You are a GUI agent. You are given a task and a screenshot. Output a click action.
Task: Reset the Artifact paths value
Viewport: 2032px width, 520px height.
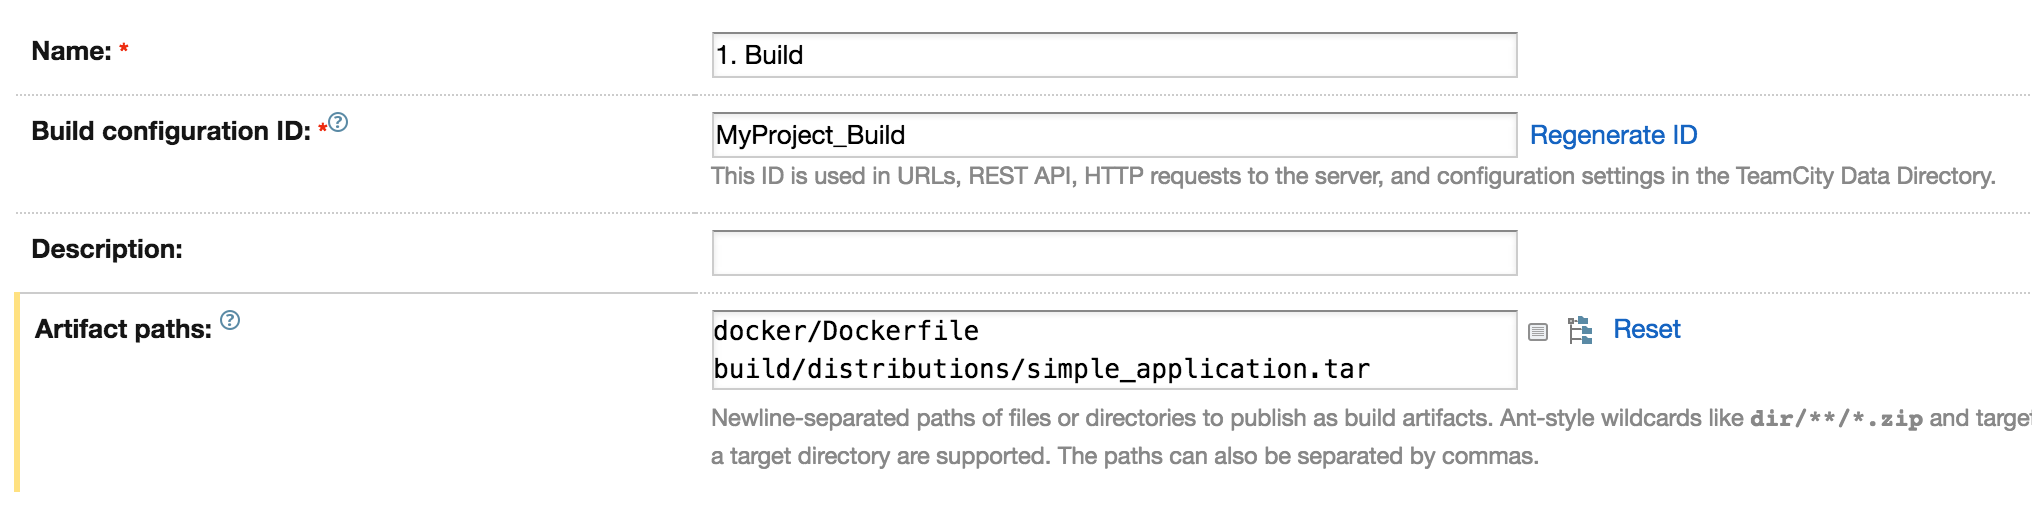click(x=1646, y=329)
